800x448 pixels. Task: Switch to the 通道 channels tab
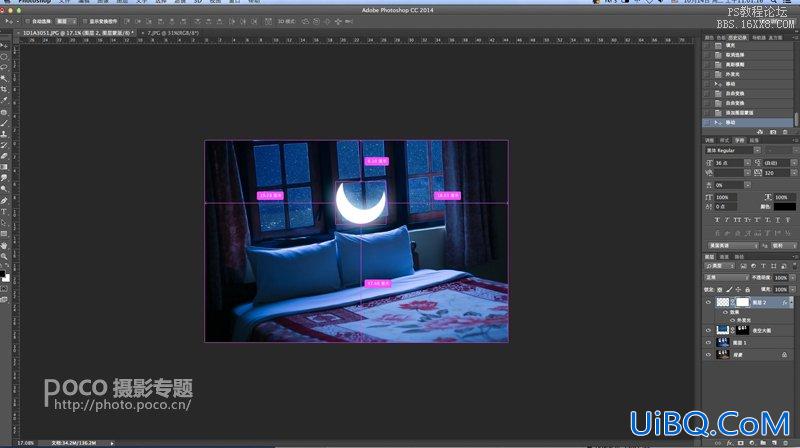(x=724, y=257)
